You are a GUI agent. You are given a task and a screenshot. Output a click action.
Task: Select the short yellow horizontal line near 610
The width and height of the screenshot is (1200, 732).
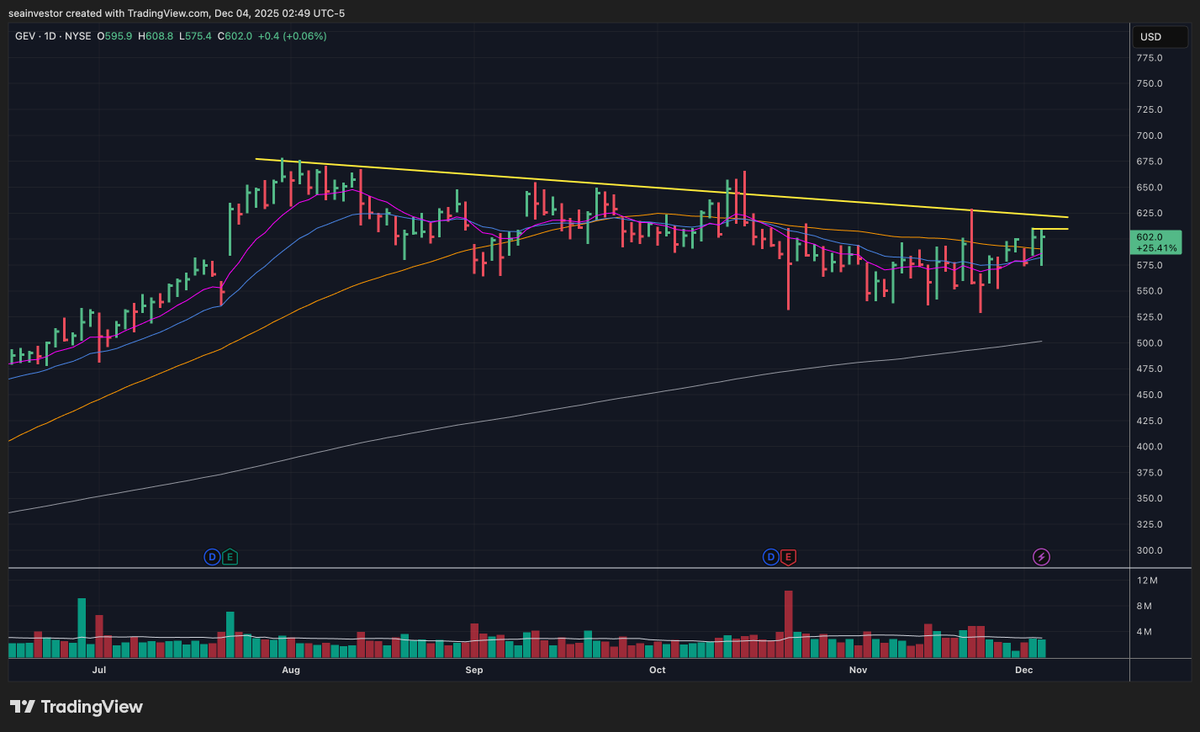1050,229
